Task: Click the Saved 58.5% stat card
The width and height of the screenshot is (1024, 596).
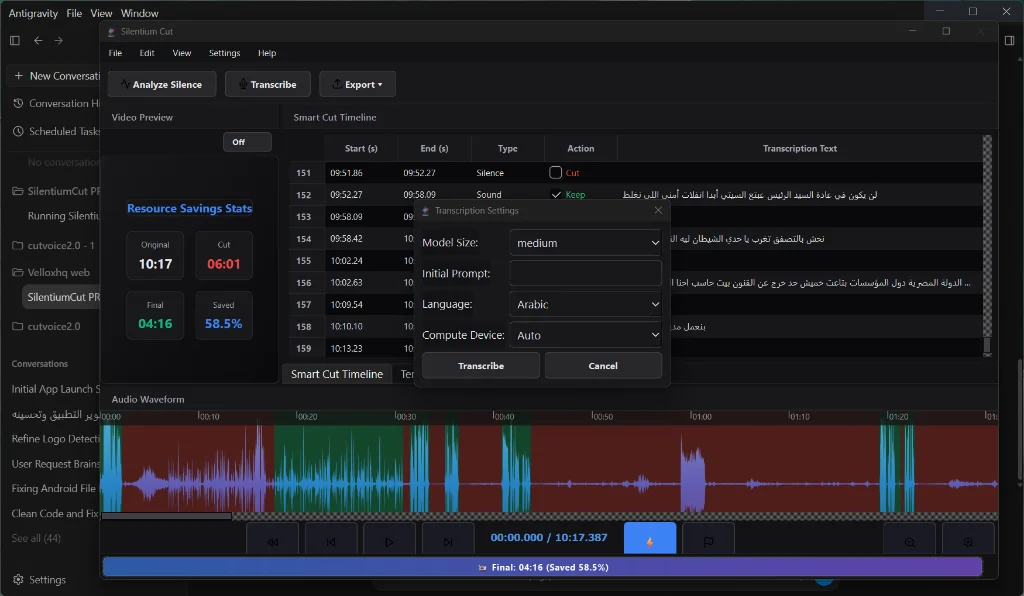Action: [223, 315]
